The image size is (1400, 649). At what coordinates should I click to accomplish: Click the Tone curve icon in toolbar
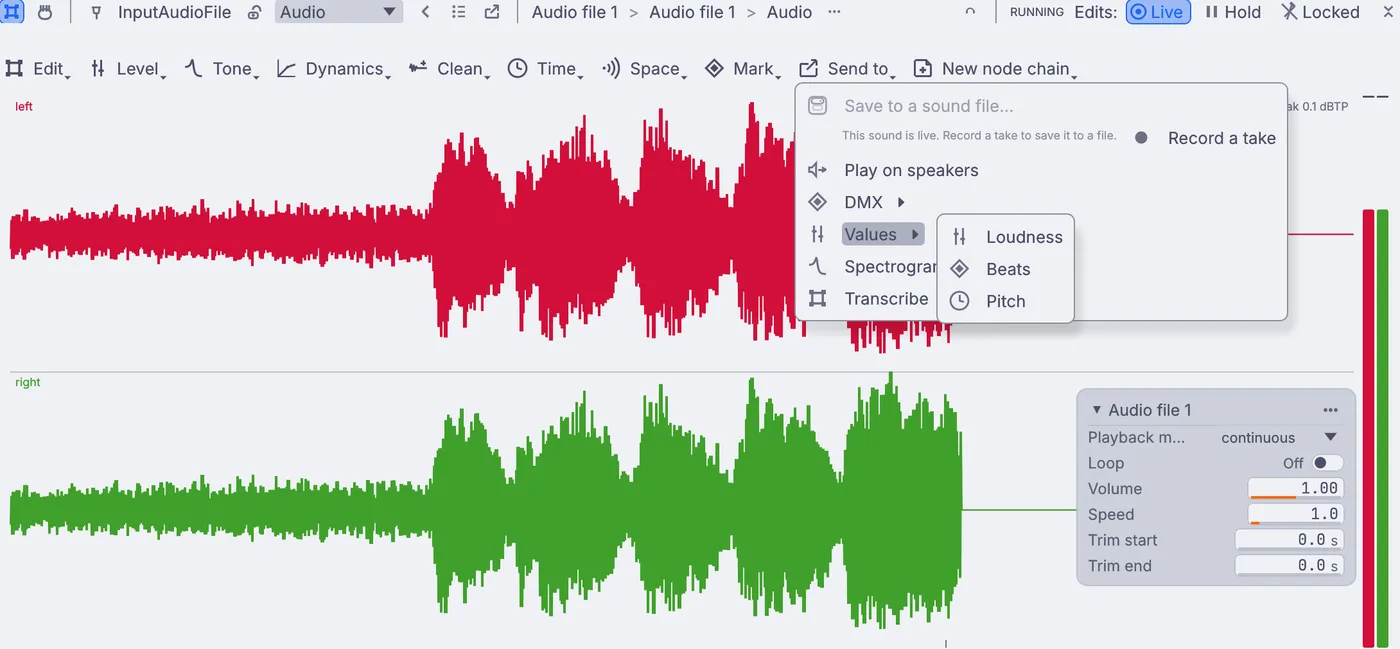point(193,68)
